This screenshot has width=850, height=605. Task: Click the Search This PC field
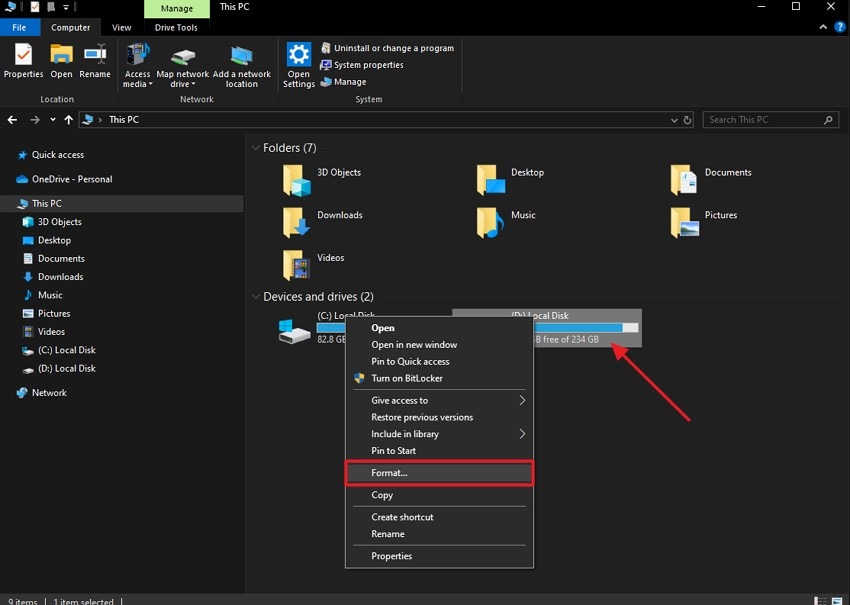coord(770,119)
